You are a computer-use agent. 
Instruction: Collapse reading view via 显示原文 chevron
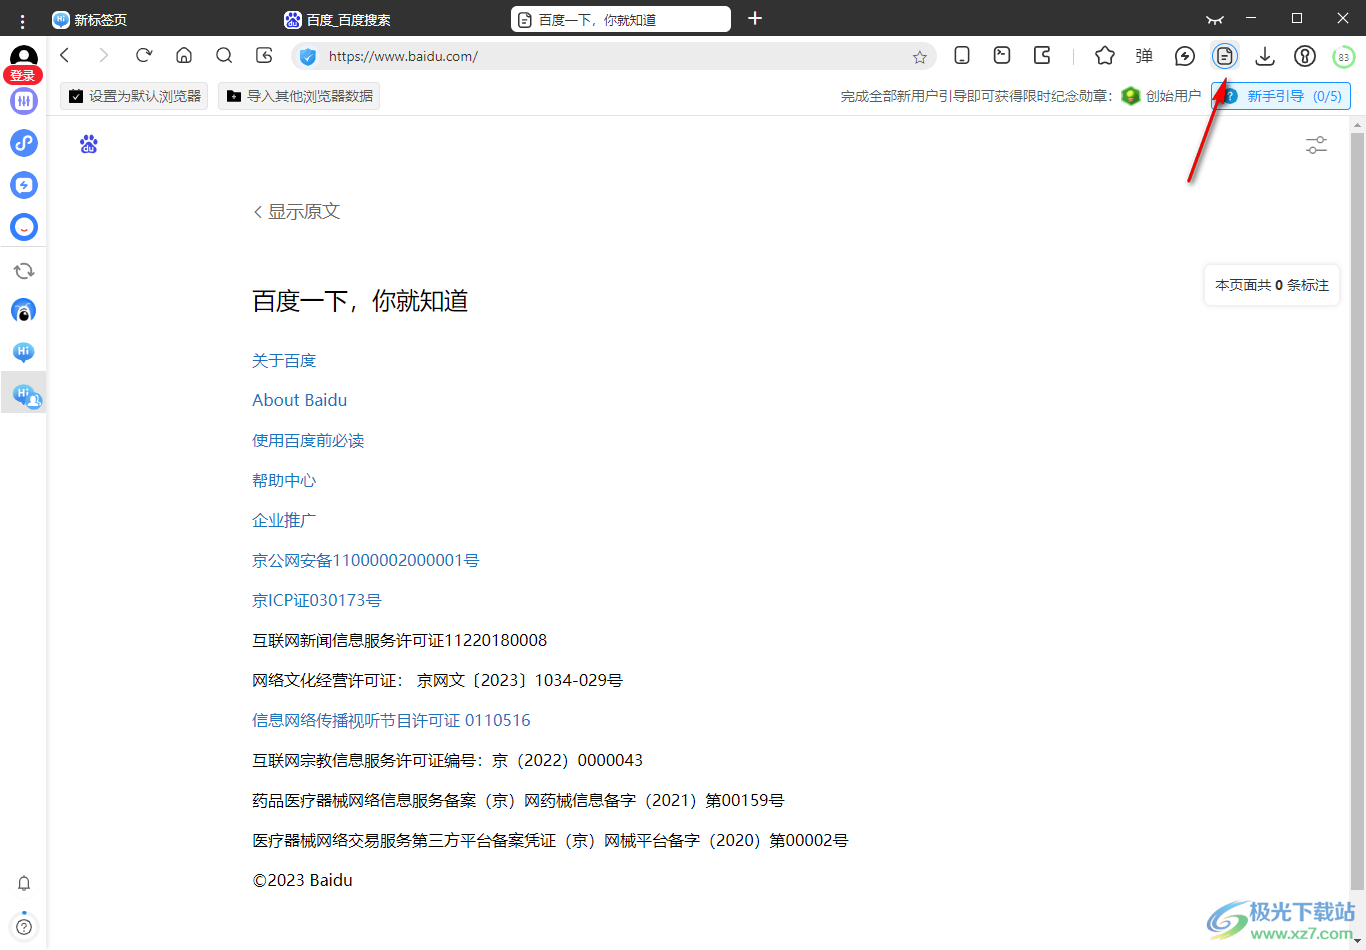[258, 211]
